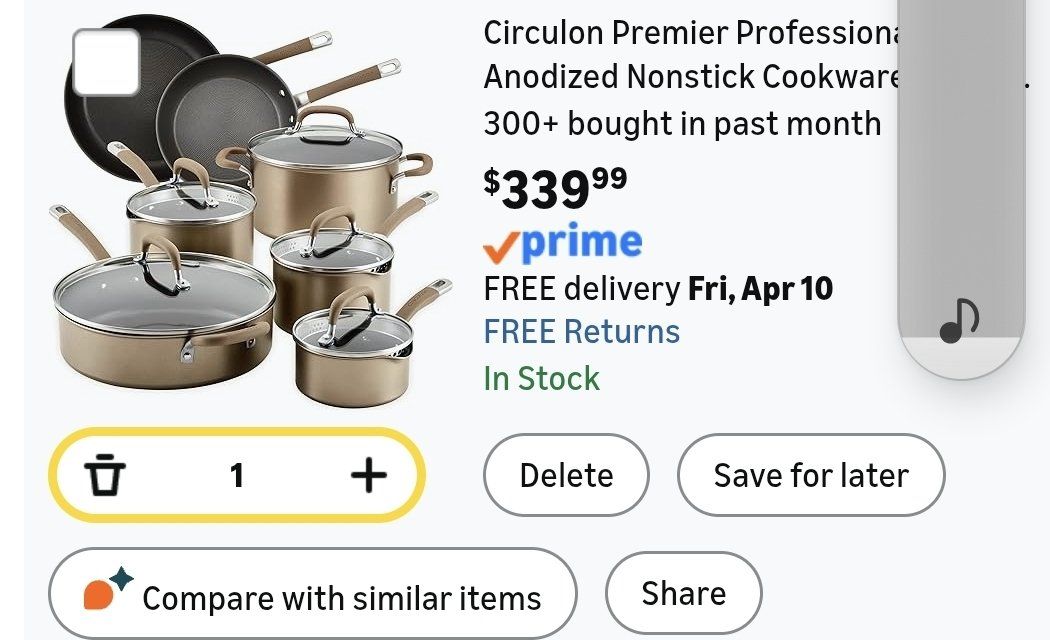This screenshot has height=640, width=1050.
Task: Click the music note icon on volume panel
Action: click(x=959, y=322)
